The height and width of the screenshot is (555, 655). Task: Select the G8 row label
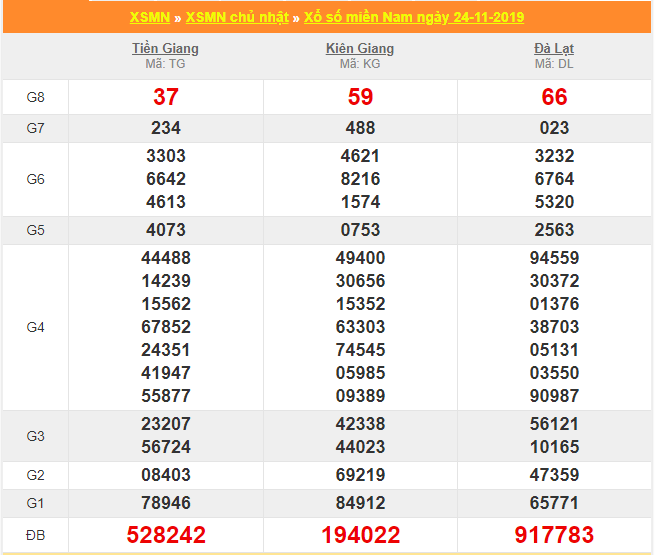(35, 97)
